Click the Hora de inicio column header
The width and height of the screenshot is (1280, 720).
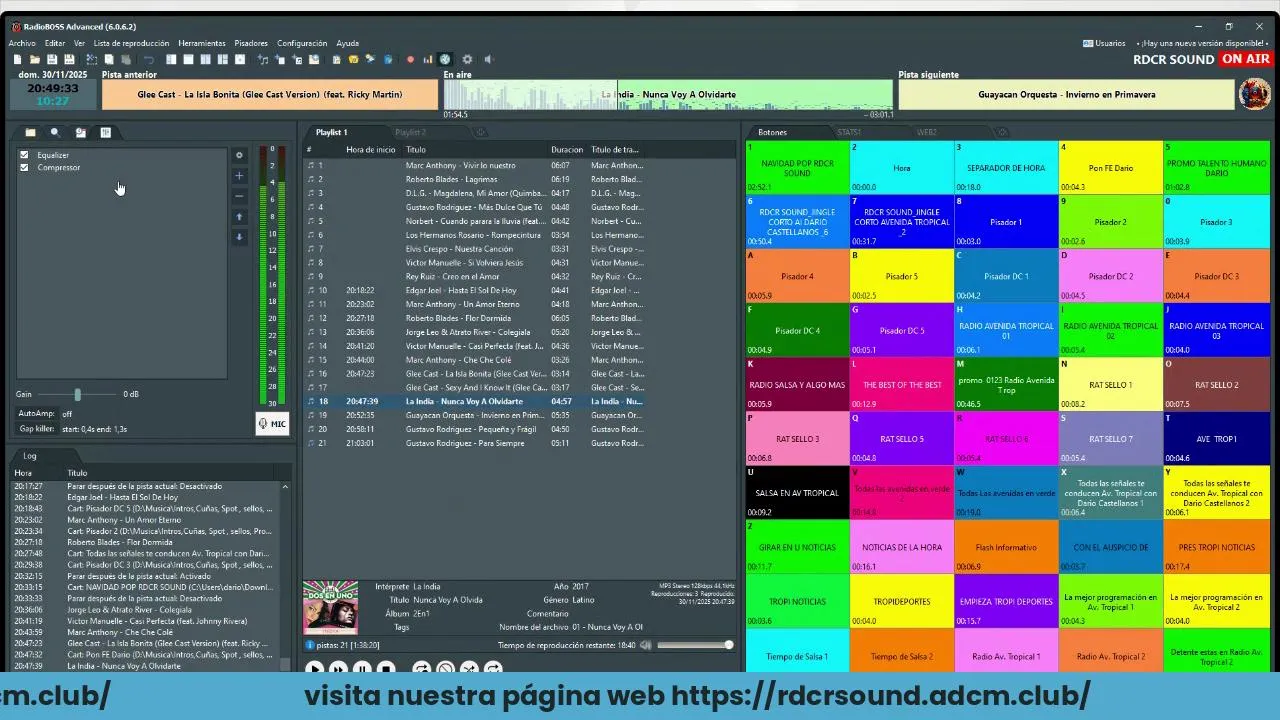(x=371, y=149)
